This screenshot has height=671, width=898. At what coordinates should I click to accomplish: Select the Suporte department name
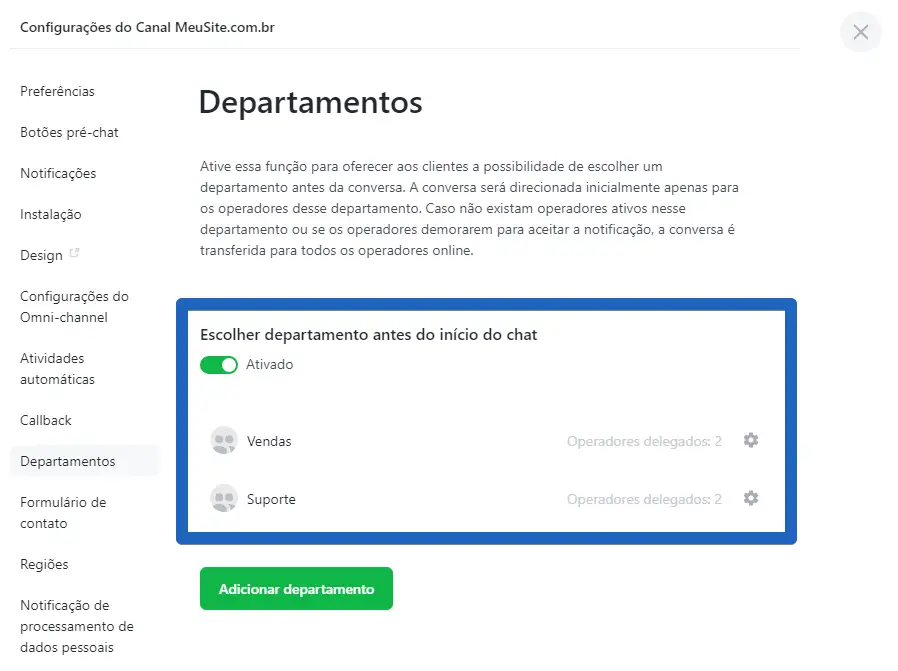pyautogui.click(x=271, y=499)
